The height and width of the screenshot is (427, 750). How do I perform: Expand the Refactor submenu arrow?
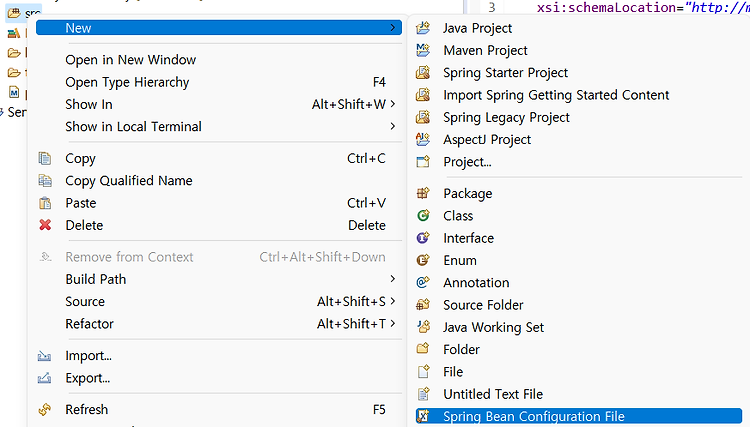(393, 323)
